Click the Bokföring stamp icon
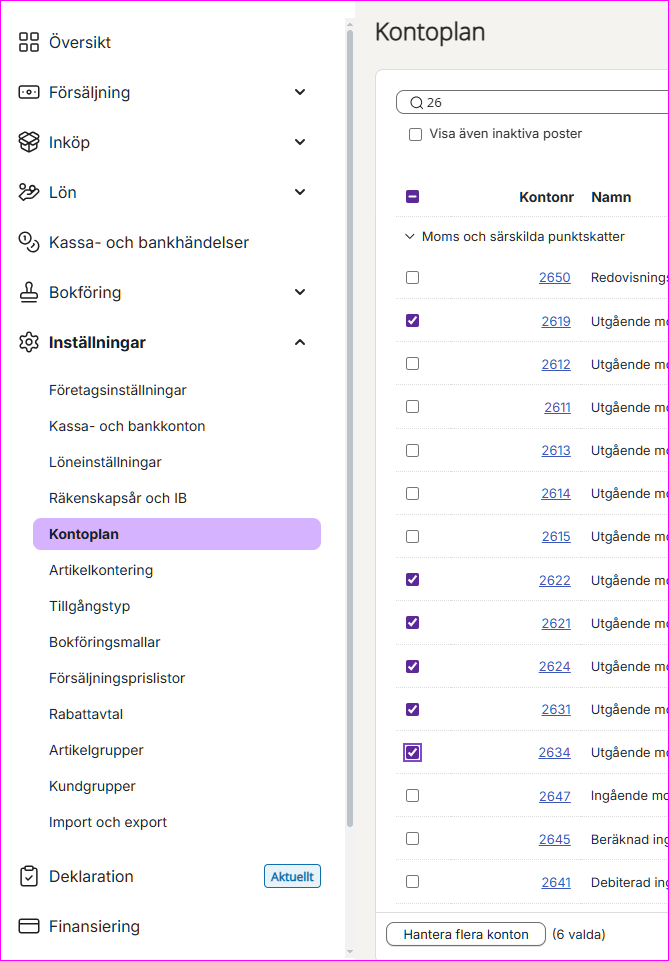The width and height of the screenshot is (669, 961). 29,292
